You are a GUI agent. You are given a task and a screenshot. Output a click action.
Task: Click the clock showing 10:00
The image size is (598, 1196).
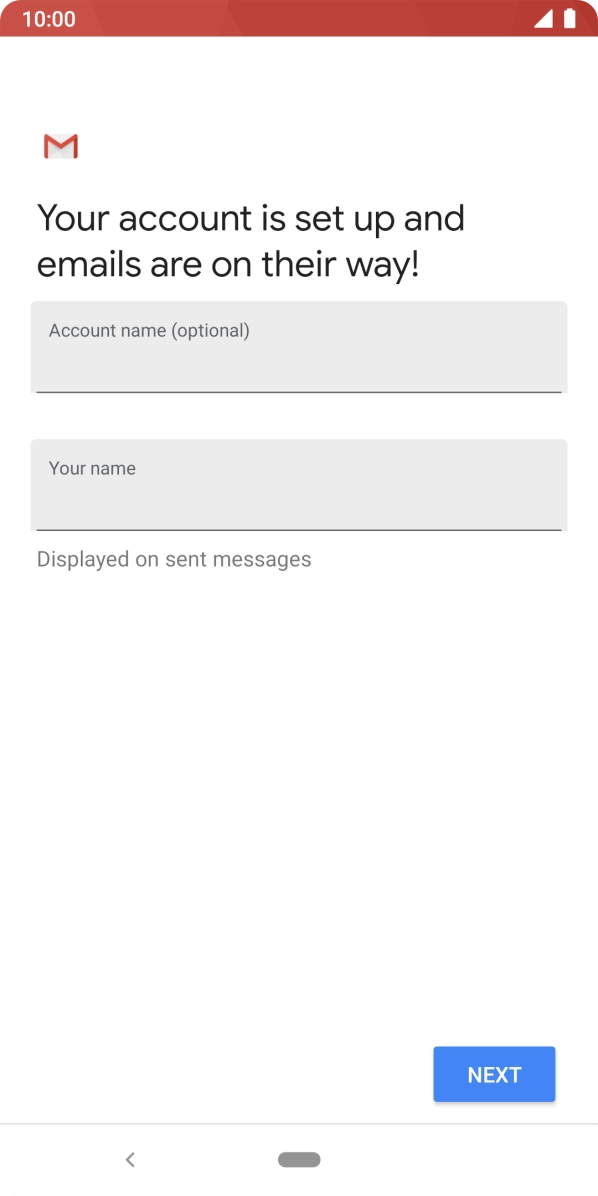[48, 19]
